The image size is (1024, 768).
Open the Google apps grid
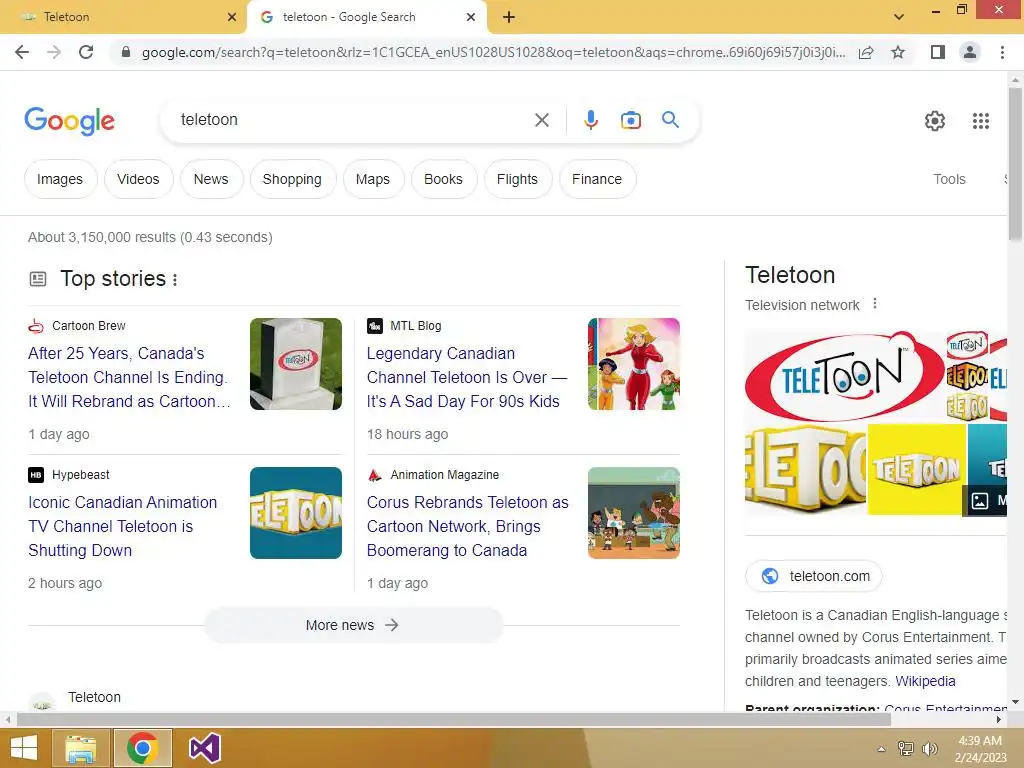[x=980, y=121]
